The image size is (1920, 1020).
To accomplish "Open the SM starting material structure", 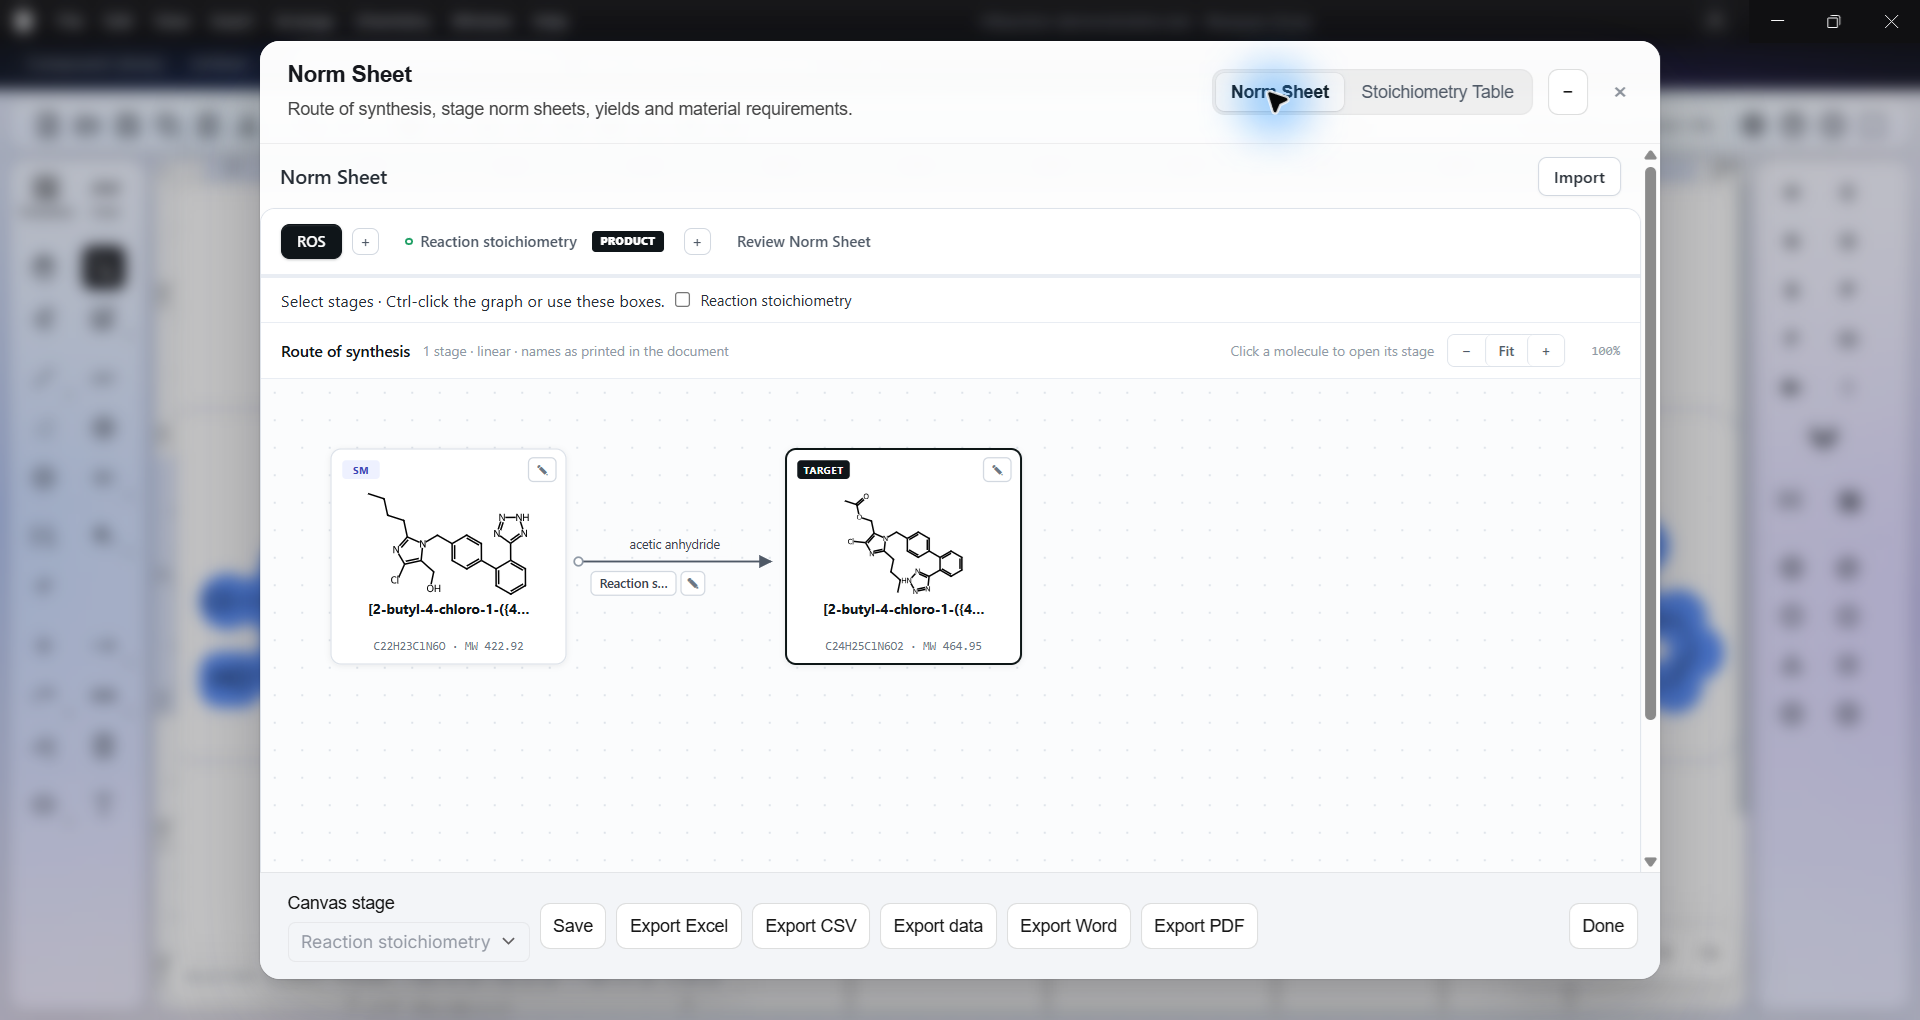I will point(449,541).
